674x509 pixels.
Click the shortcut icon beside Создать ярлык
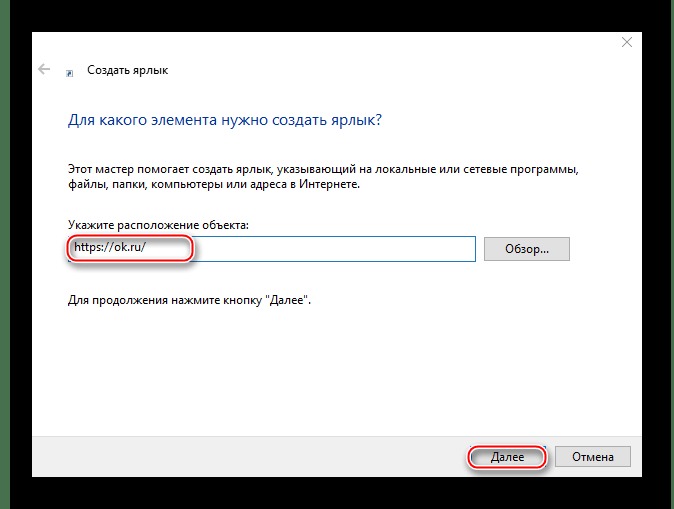tap(70, 74)
